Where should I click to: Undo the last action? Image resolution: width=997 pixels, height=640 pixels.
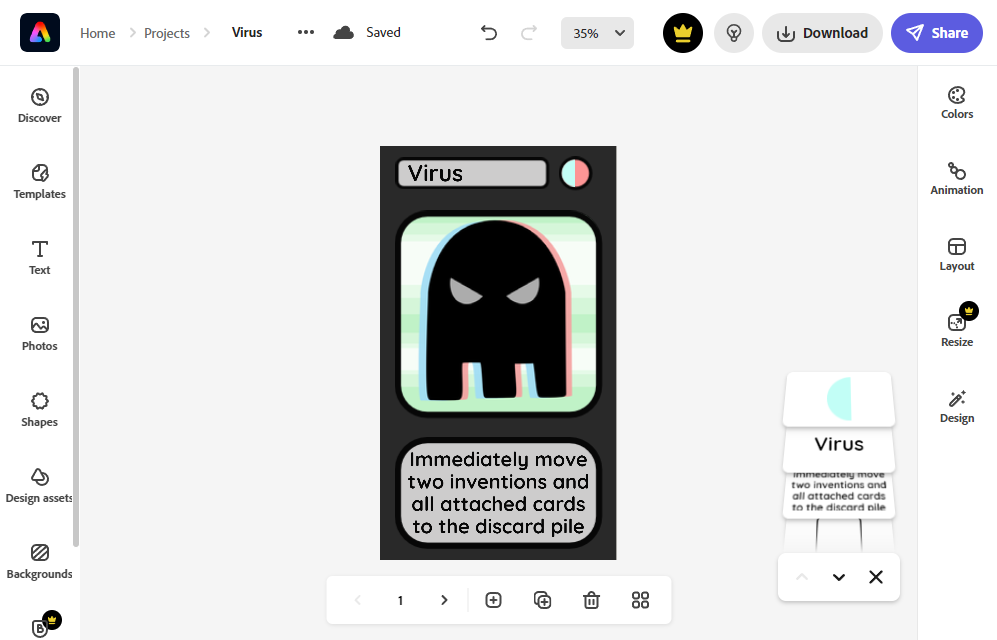(488, 32)
